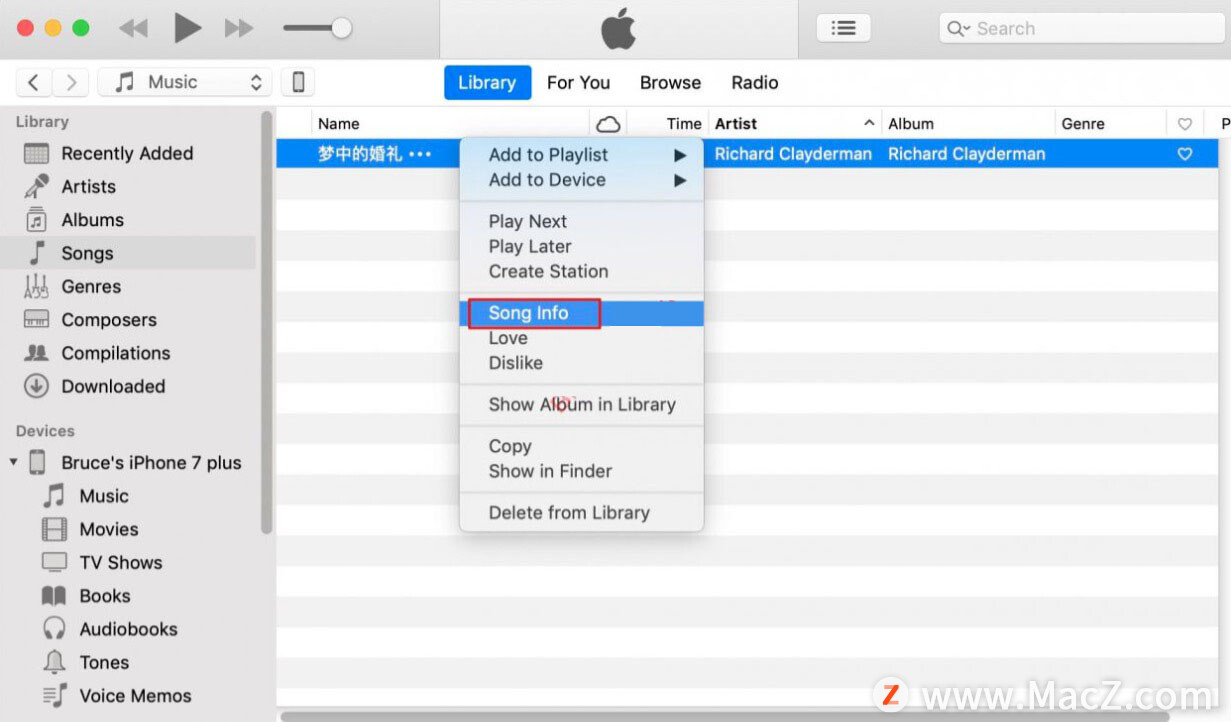Click the iCloud status column header
The height and width of the screenshot is (722, 1231).
pyautogui.click(x=608, y=124)
